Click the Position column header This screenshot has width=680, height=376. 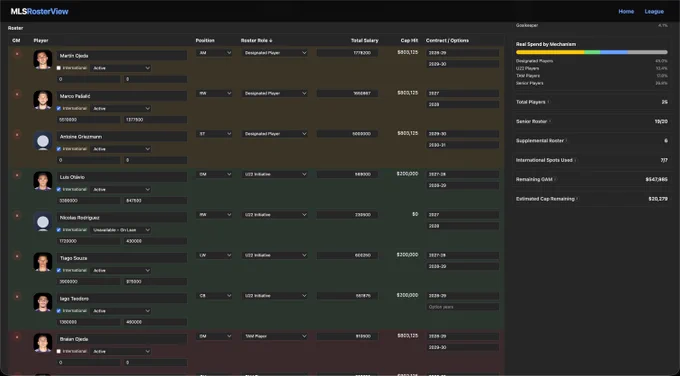(x=205, y=40)
